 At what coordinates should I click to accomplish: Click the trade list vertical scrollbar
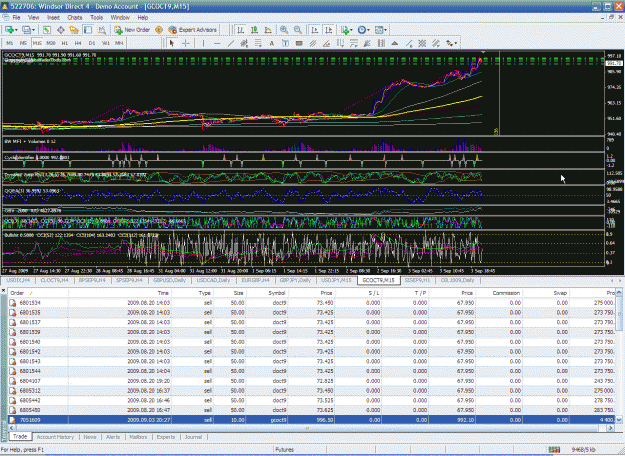(x=619, y=356)
